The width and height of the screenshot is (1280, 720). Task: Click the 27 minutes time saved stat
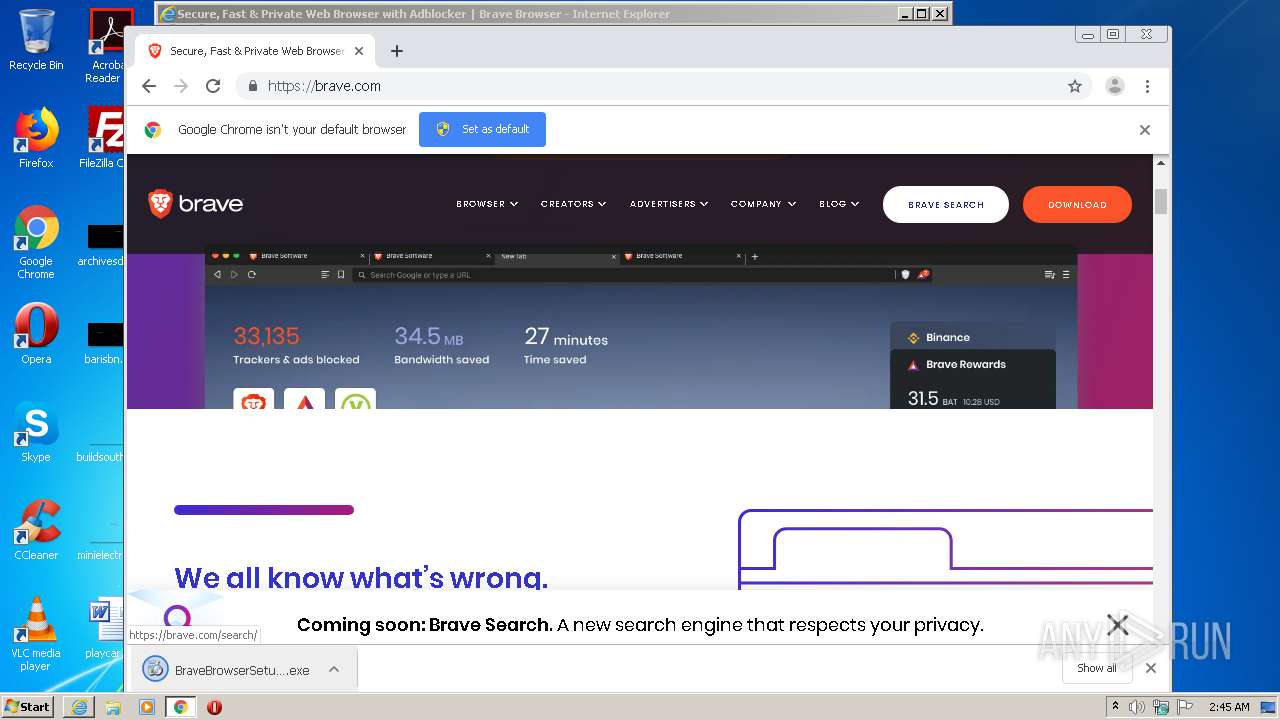coord(566,345)
